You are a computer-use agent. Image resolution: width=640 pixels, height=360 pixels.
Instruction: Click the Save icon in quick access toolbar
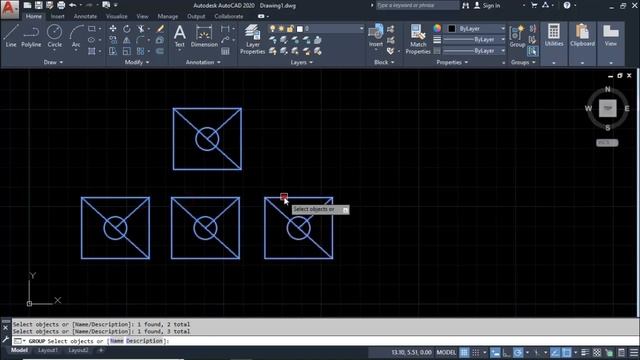coord(38,5)
